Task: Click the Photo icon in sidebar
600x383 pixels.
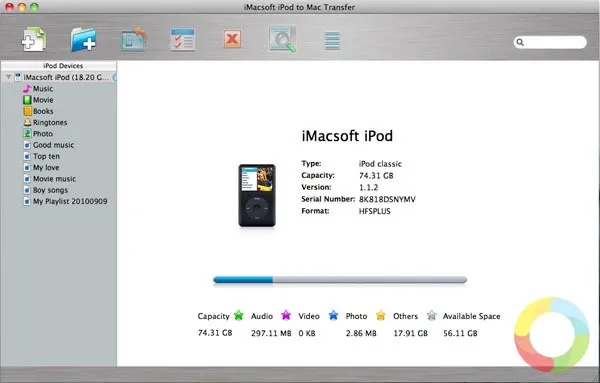Action: point(27,134)
